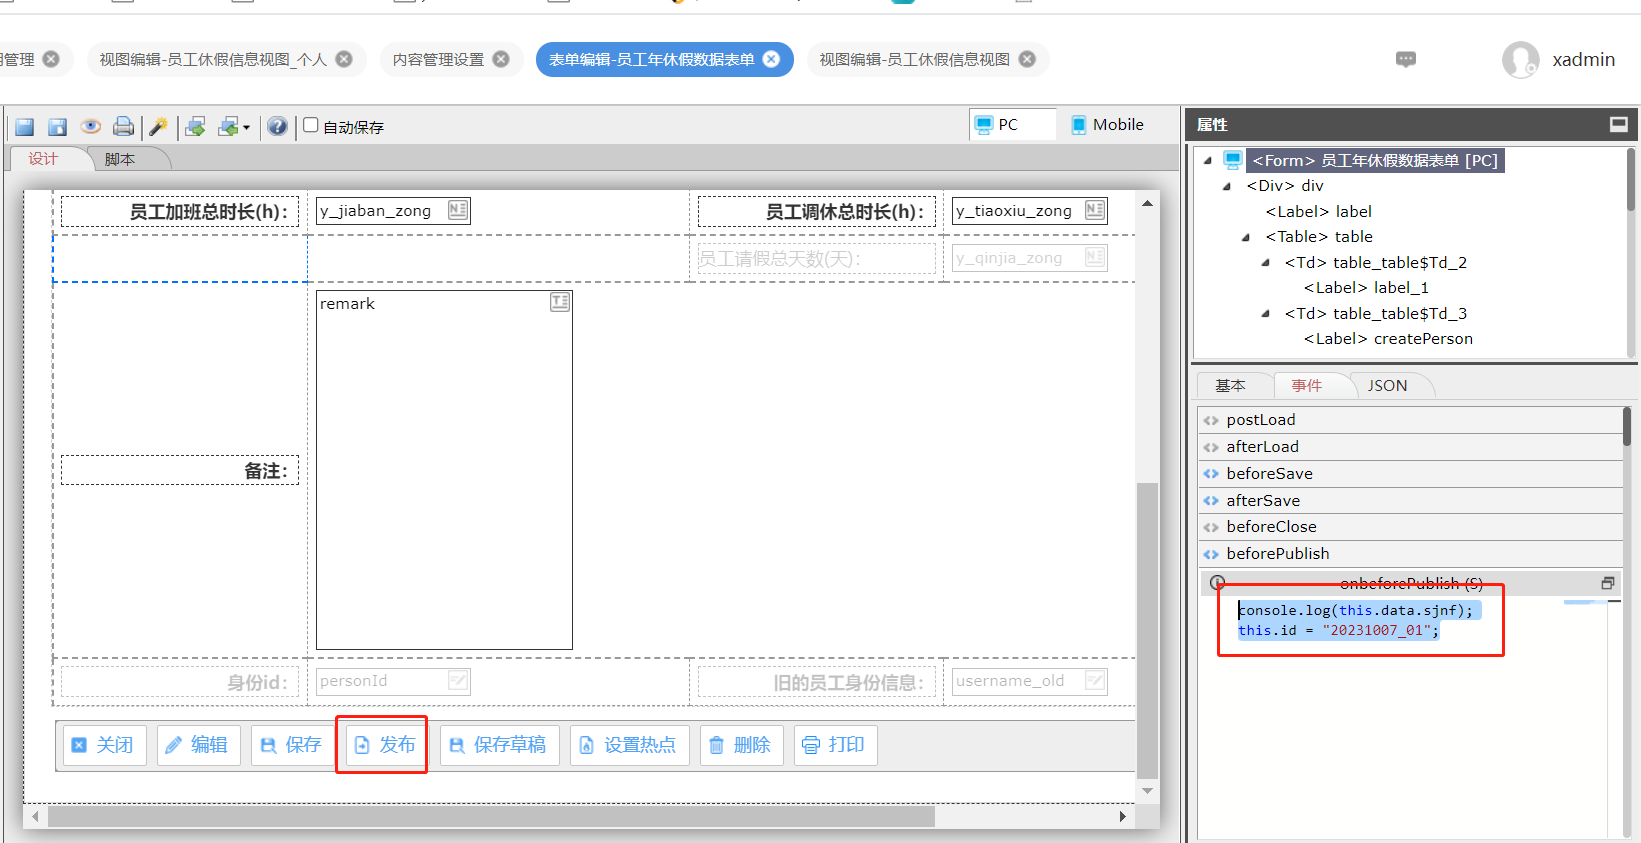Viewport: 1641px width, 843px height.
Task: Click the 编辑 button on the form
Action: pyautogui.click(x=198, y=745)
